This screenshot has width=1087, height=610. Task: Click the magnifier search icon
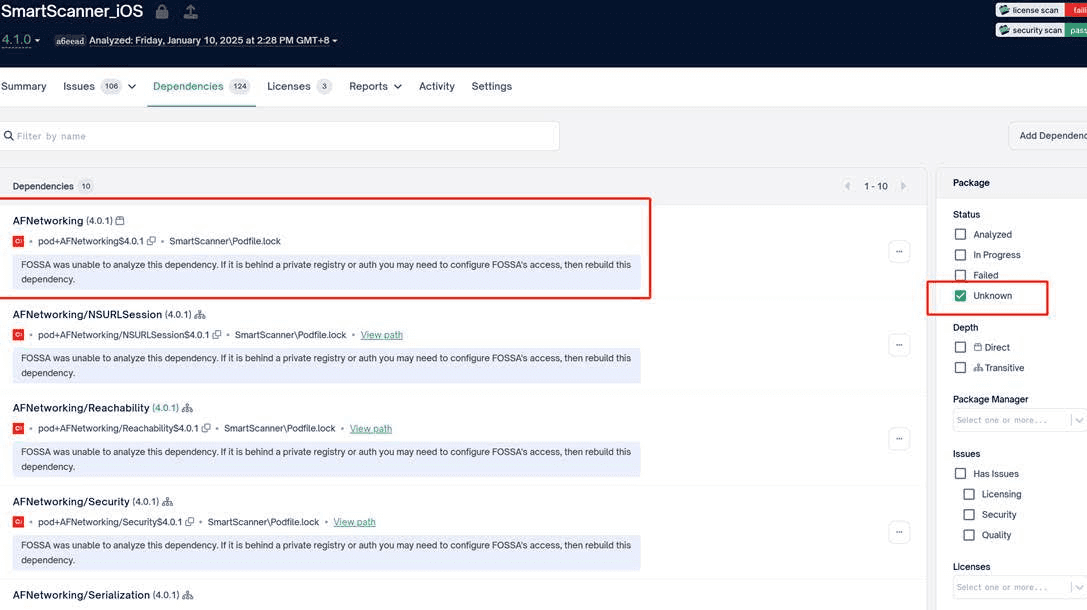tap(8, 136)
